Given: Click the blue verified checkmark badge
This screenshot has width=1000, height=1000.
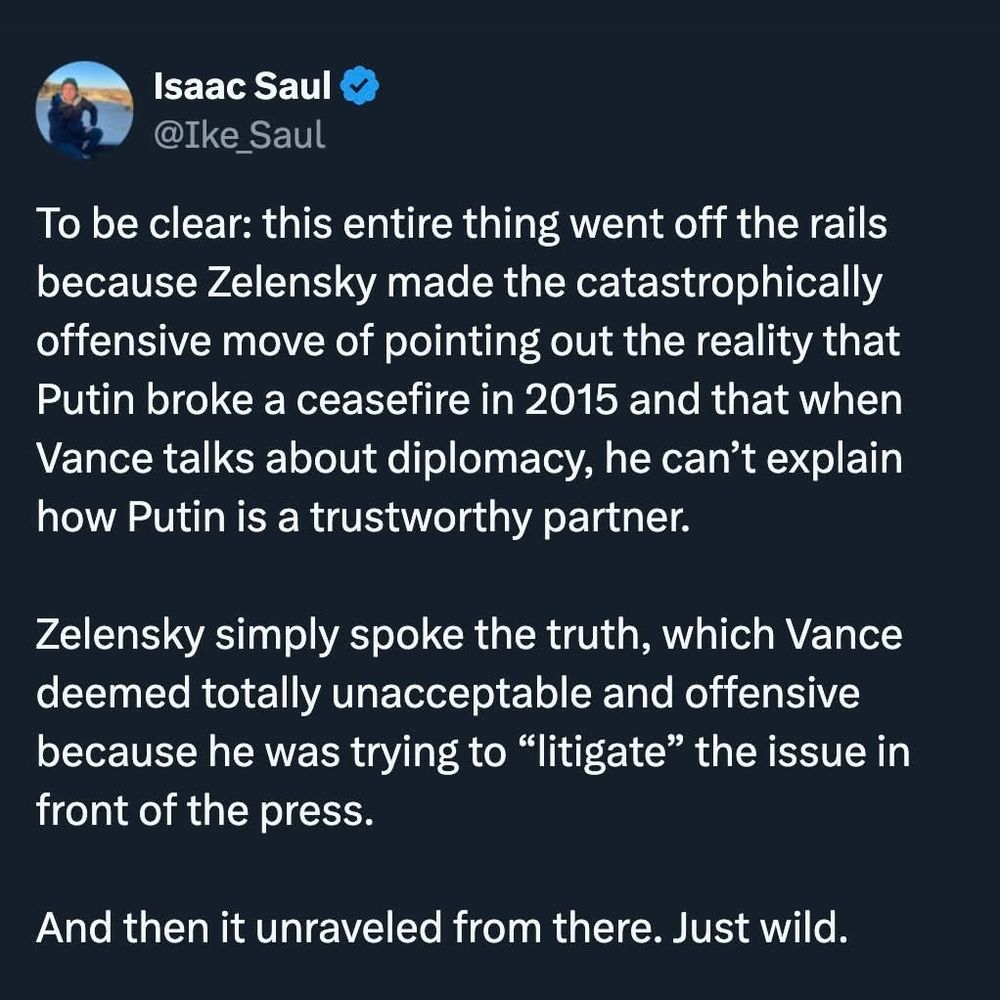Looking at the screenshot, I should [x=359, y=88].
